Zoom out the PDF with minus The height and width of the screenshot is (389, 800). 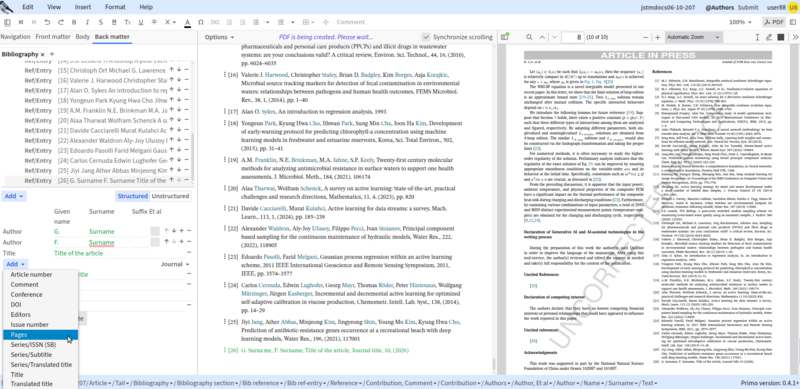click(646, 37)
